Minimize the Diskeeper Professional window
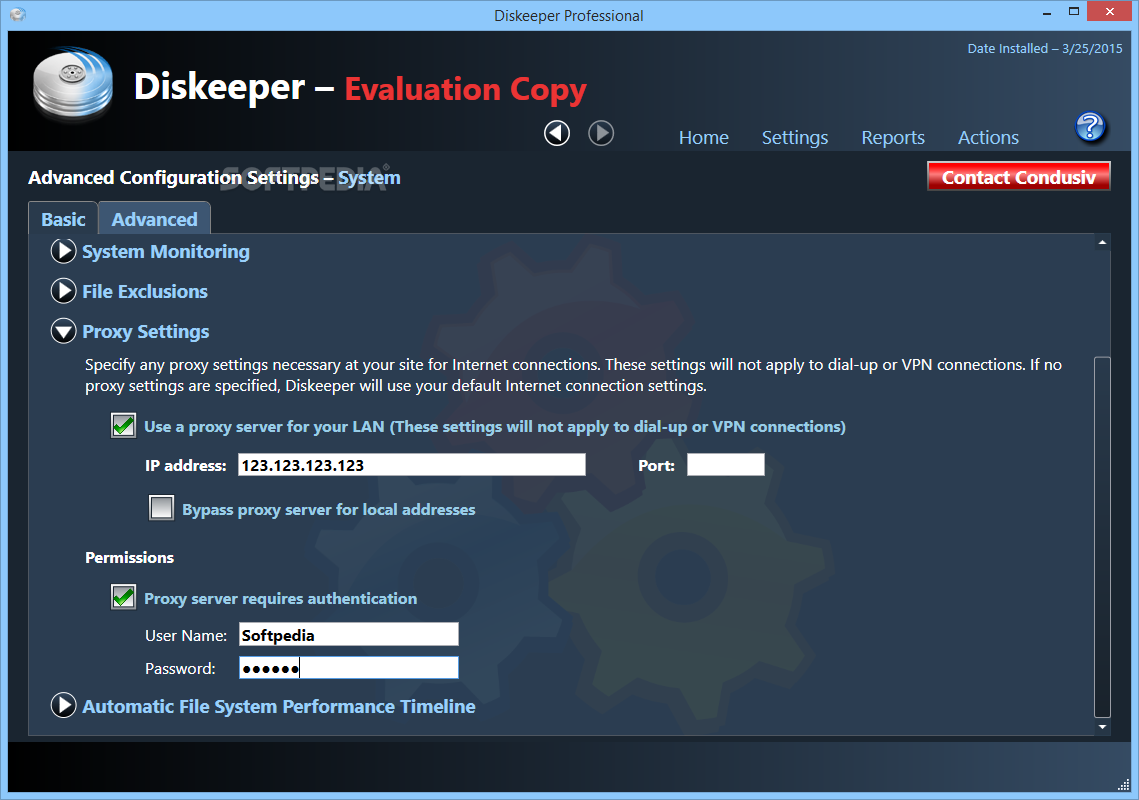The height and width of the screenshot is (800, 1139). (x=1047, y=13)
